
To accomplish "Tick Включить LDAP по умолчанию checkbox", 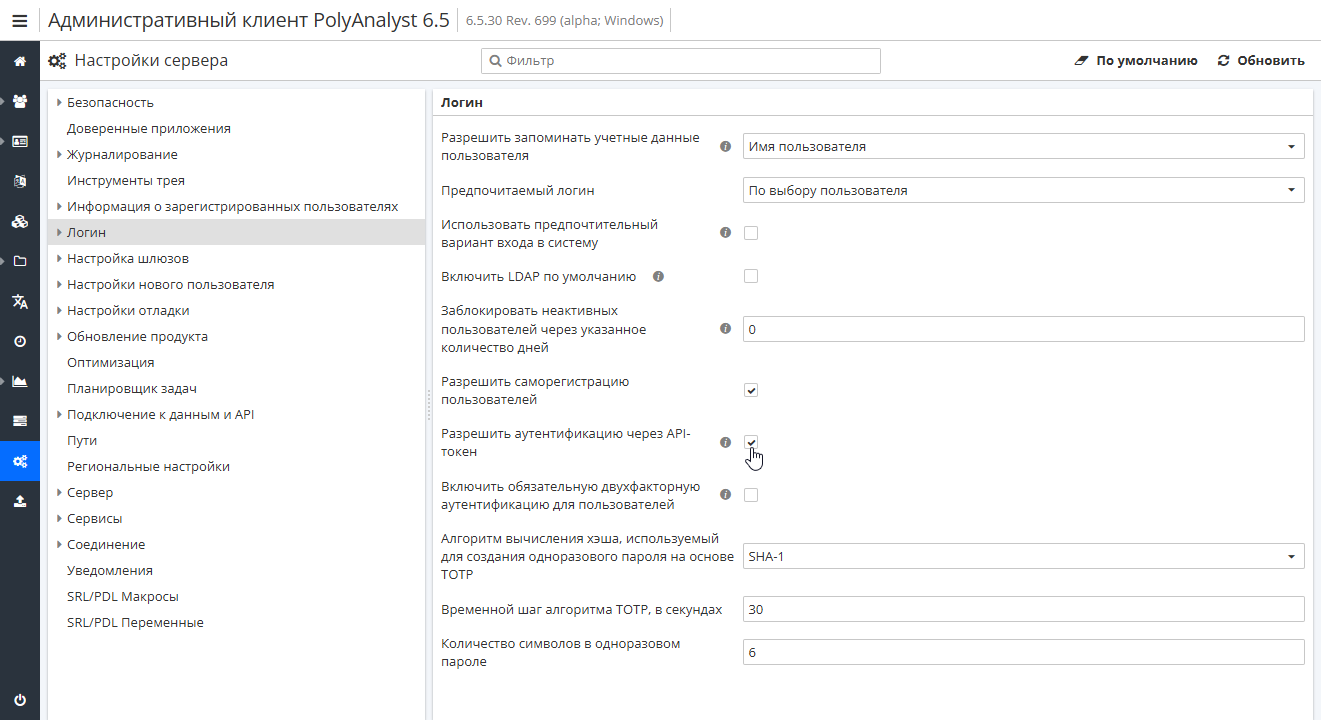I will tap(751, 276).
